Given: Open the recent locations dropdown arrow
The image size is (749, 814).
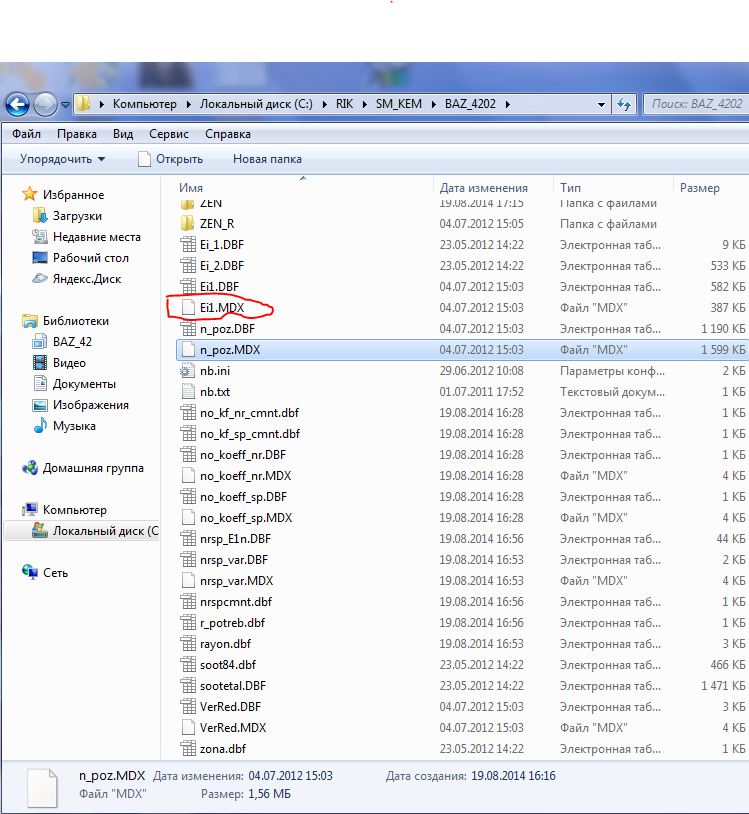Looking at the screenshot, I should pos(65,105).
